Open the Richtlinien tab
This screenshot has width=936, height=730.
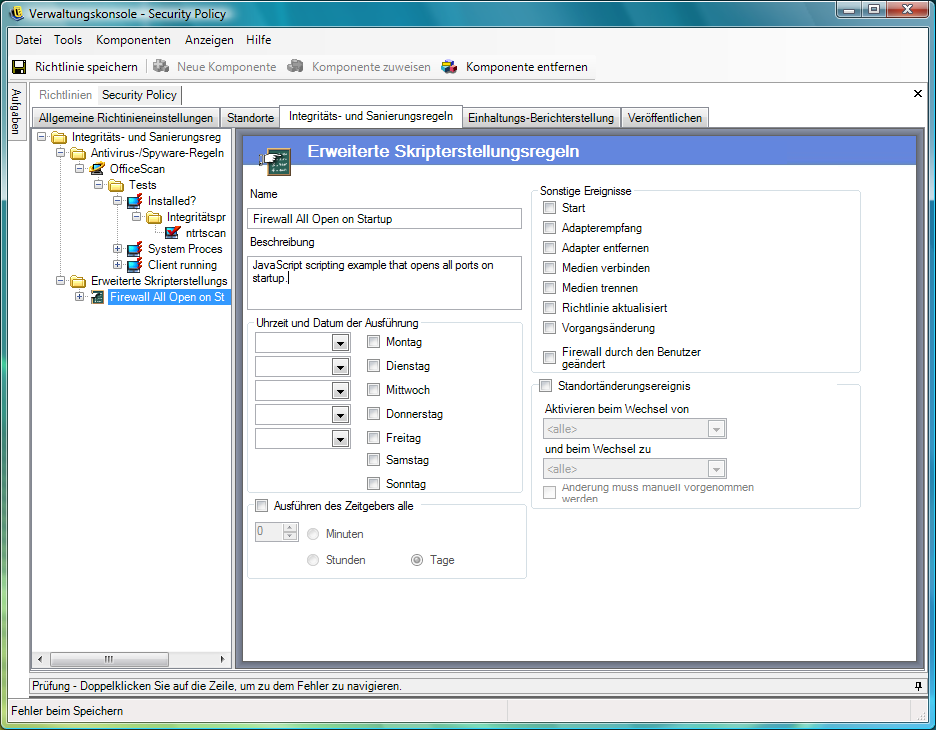click(66, 95)
